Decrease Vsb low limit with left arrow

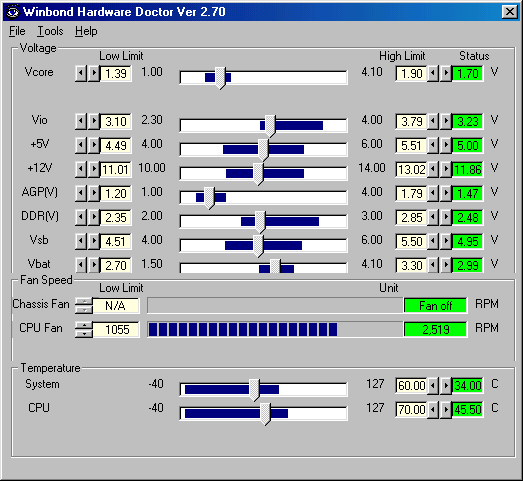tap(81, 242)
